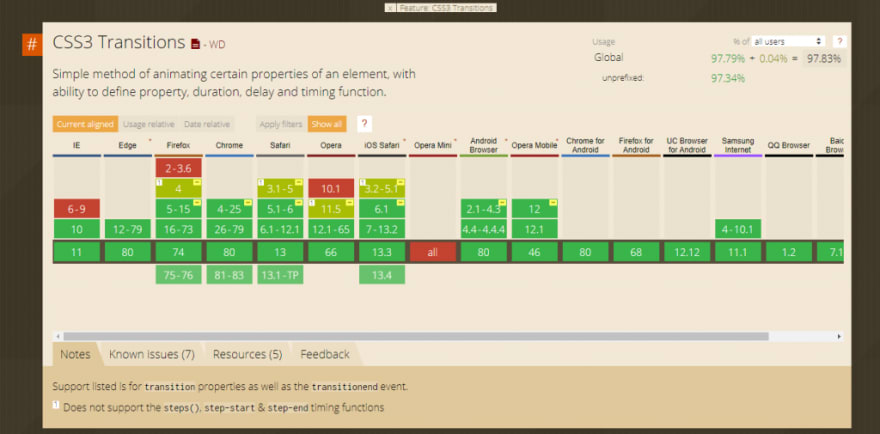
Task: Select Current aligned view
Action: [85, 124]
